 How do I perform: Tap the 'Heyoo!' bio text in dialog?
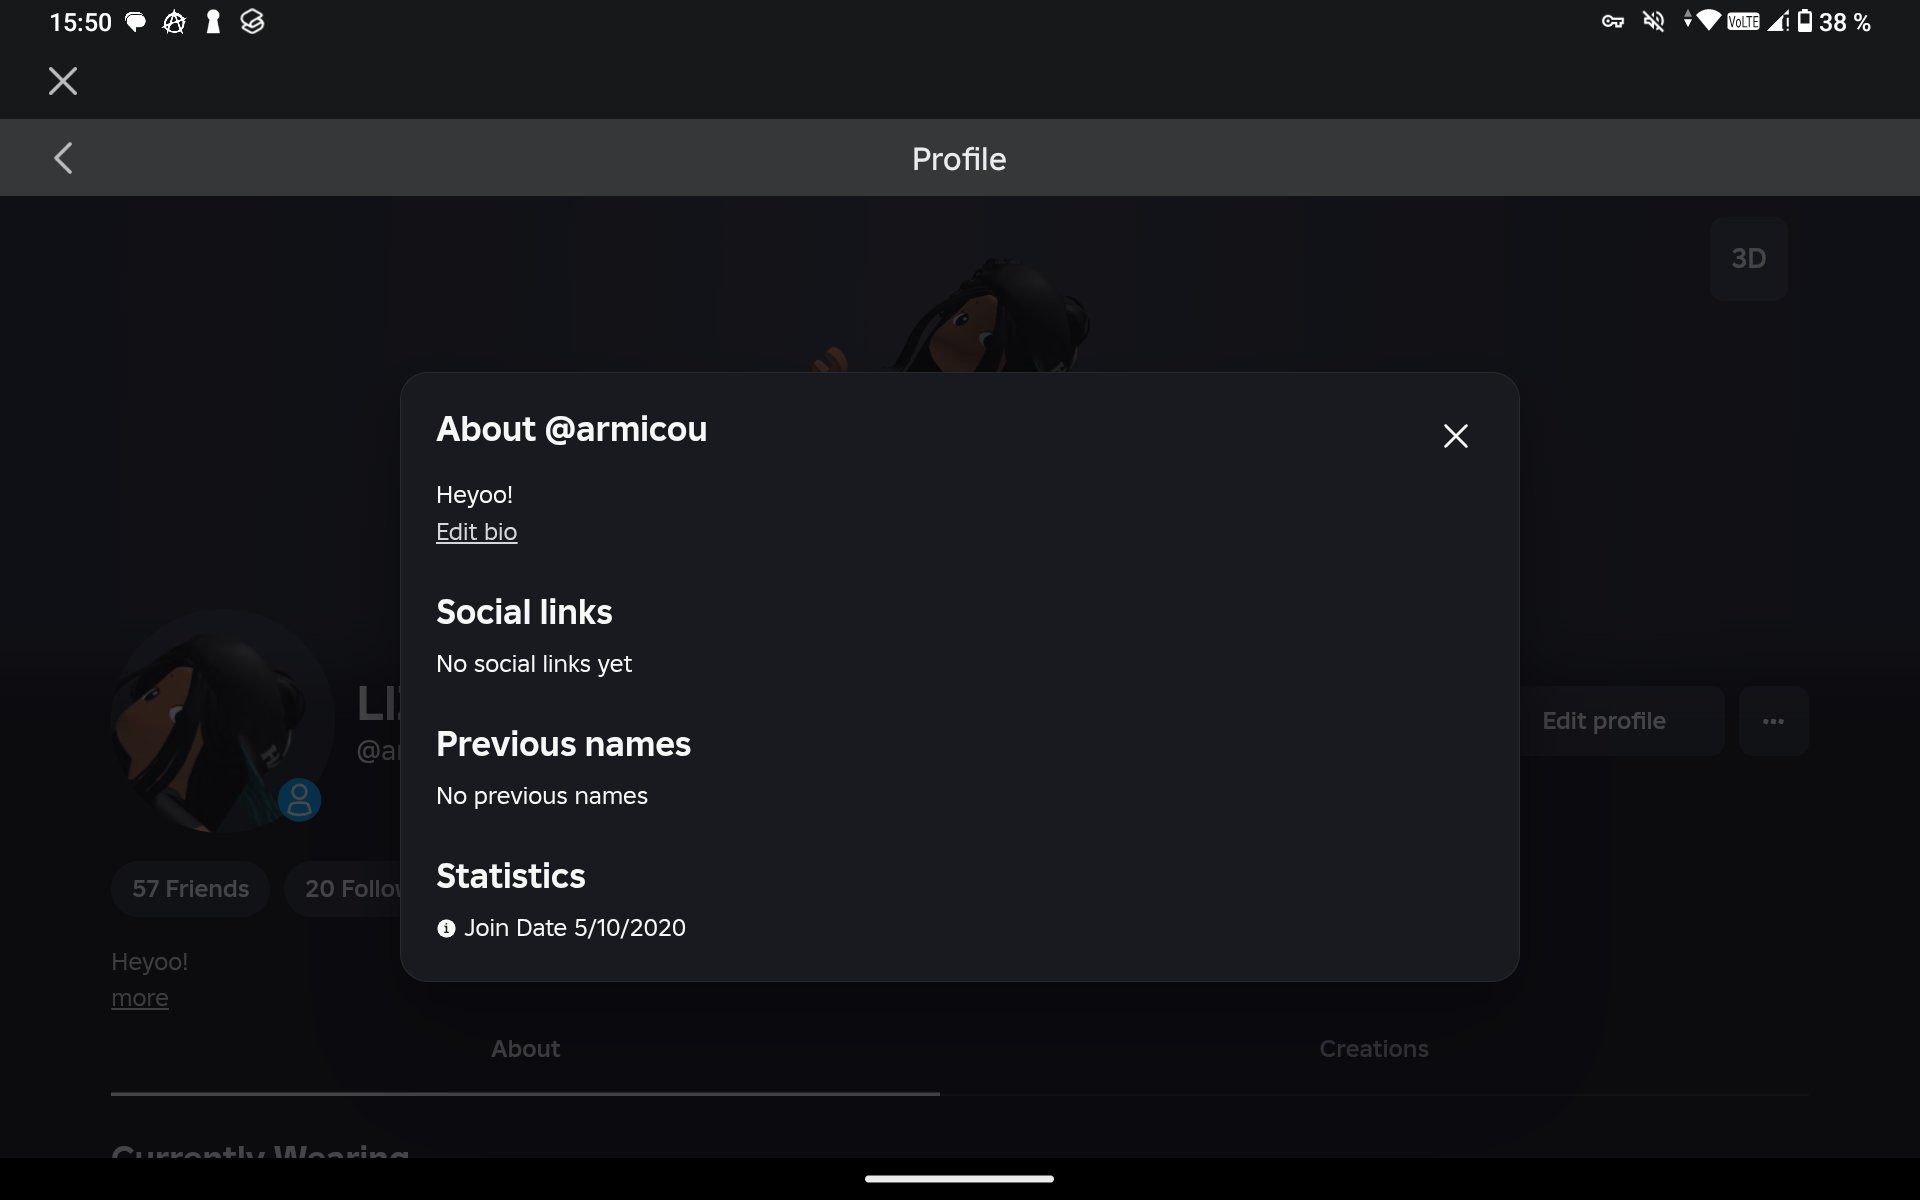coord(474,495)
